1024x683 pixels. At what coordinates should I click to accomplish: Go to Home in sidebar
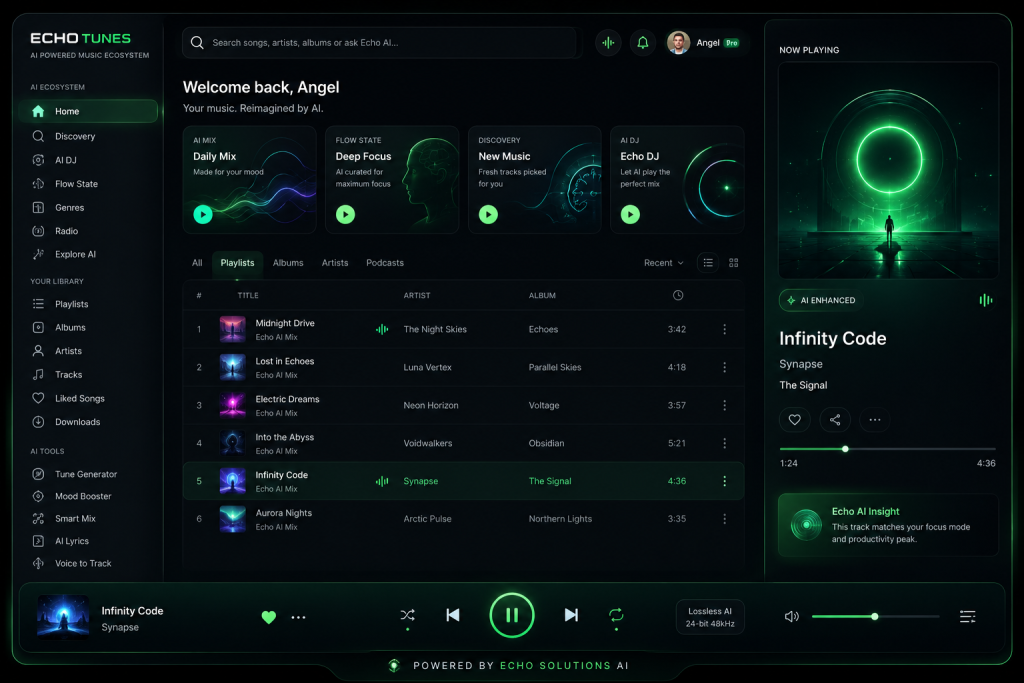pyautogui.click(x=88, y=111)
